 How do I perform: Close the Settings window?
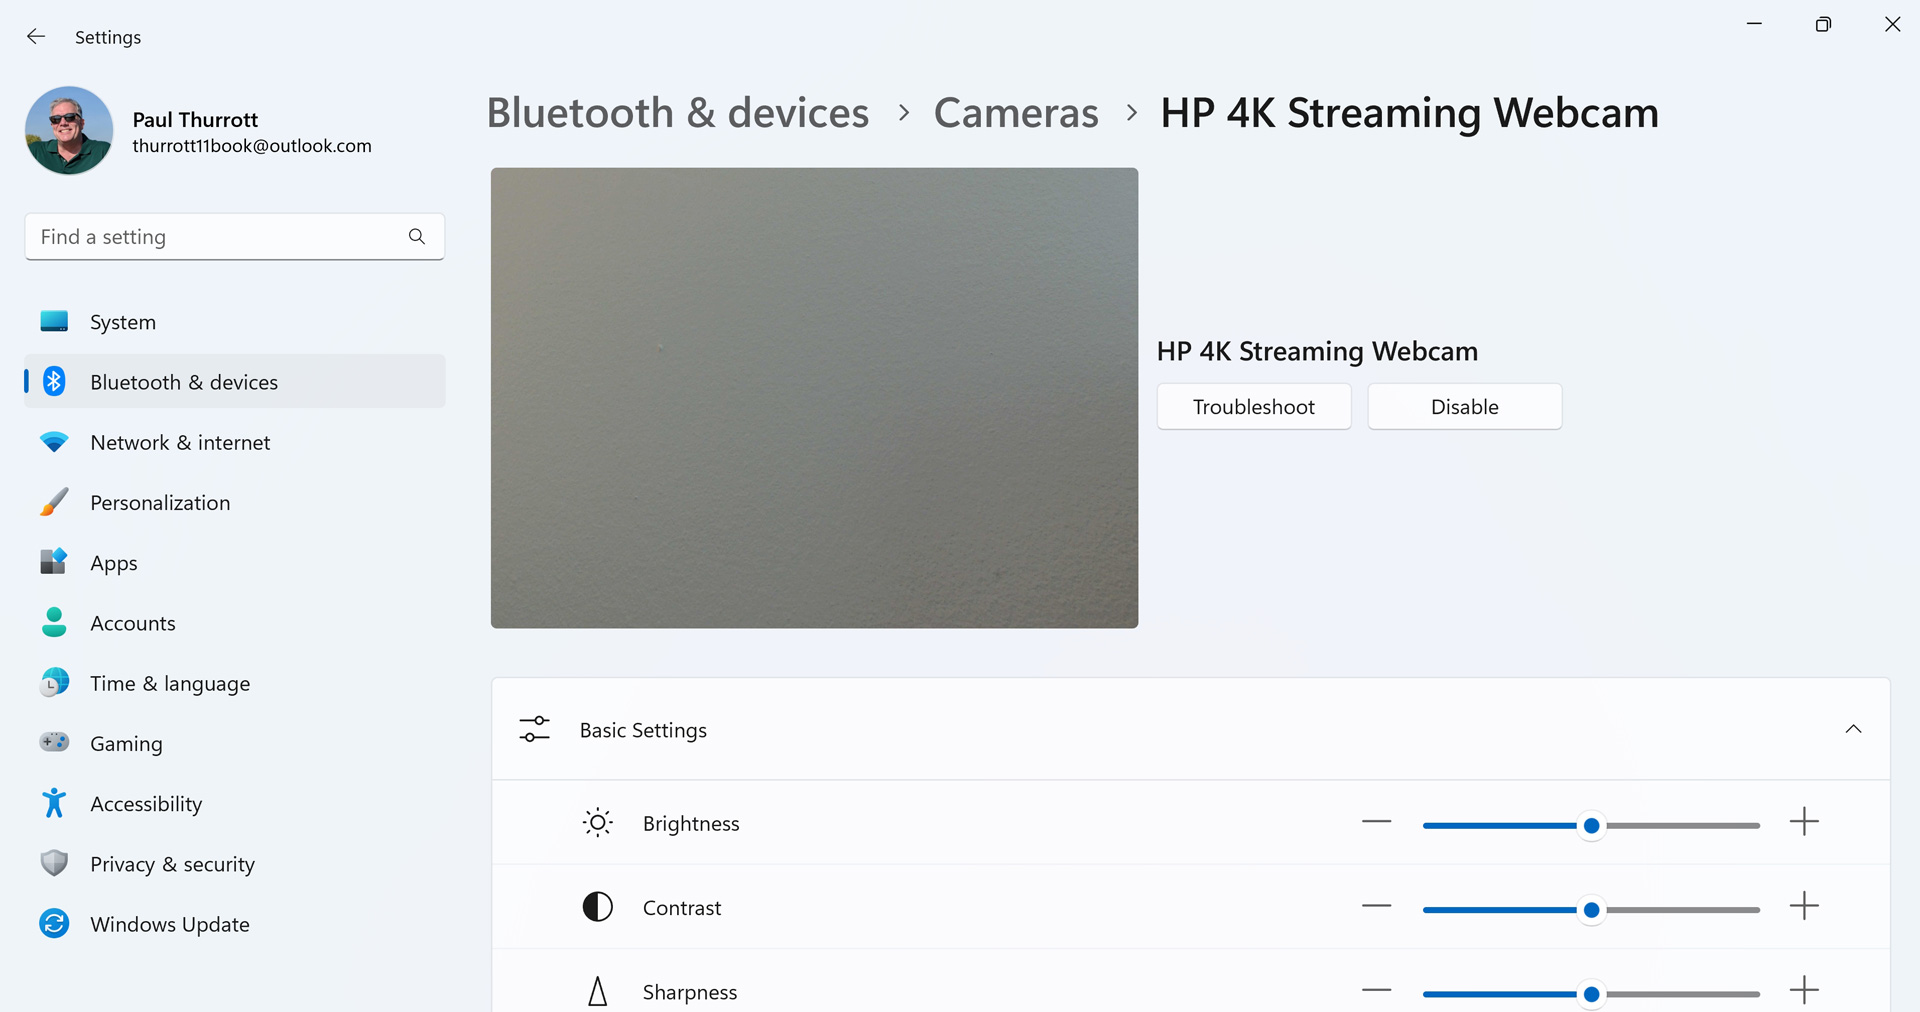tap(1892, 24)
